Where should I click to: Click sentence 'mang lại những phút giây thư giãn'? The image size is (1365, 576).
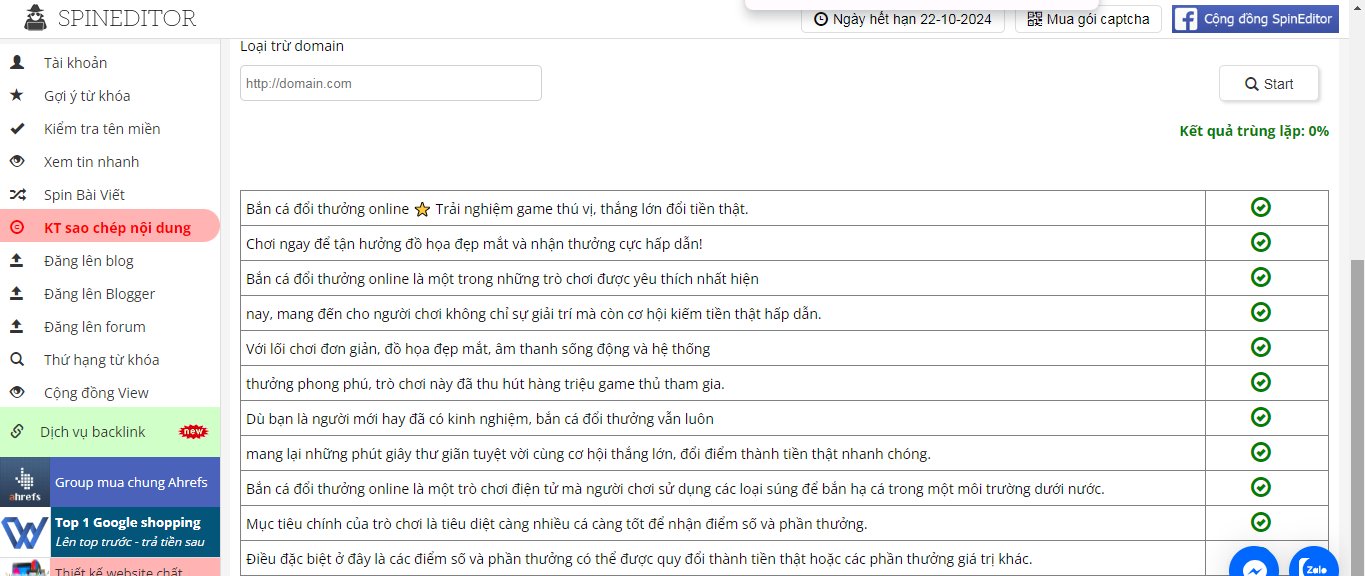point(588,454)
